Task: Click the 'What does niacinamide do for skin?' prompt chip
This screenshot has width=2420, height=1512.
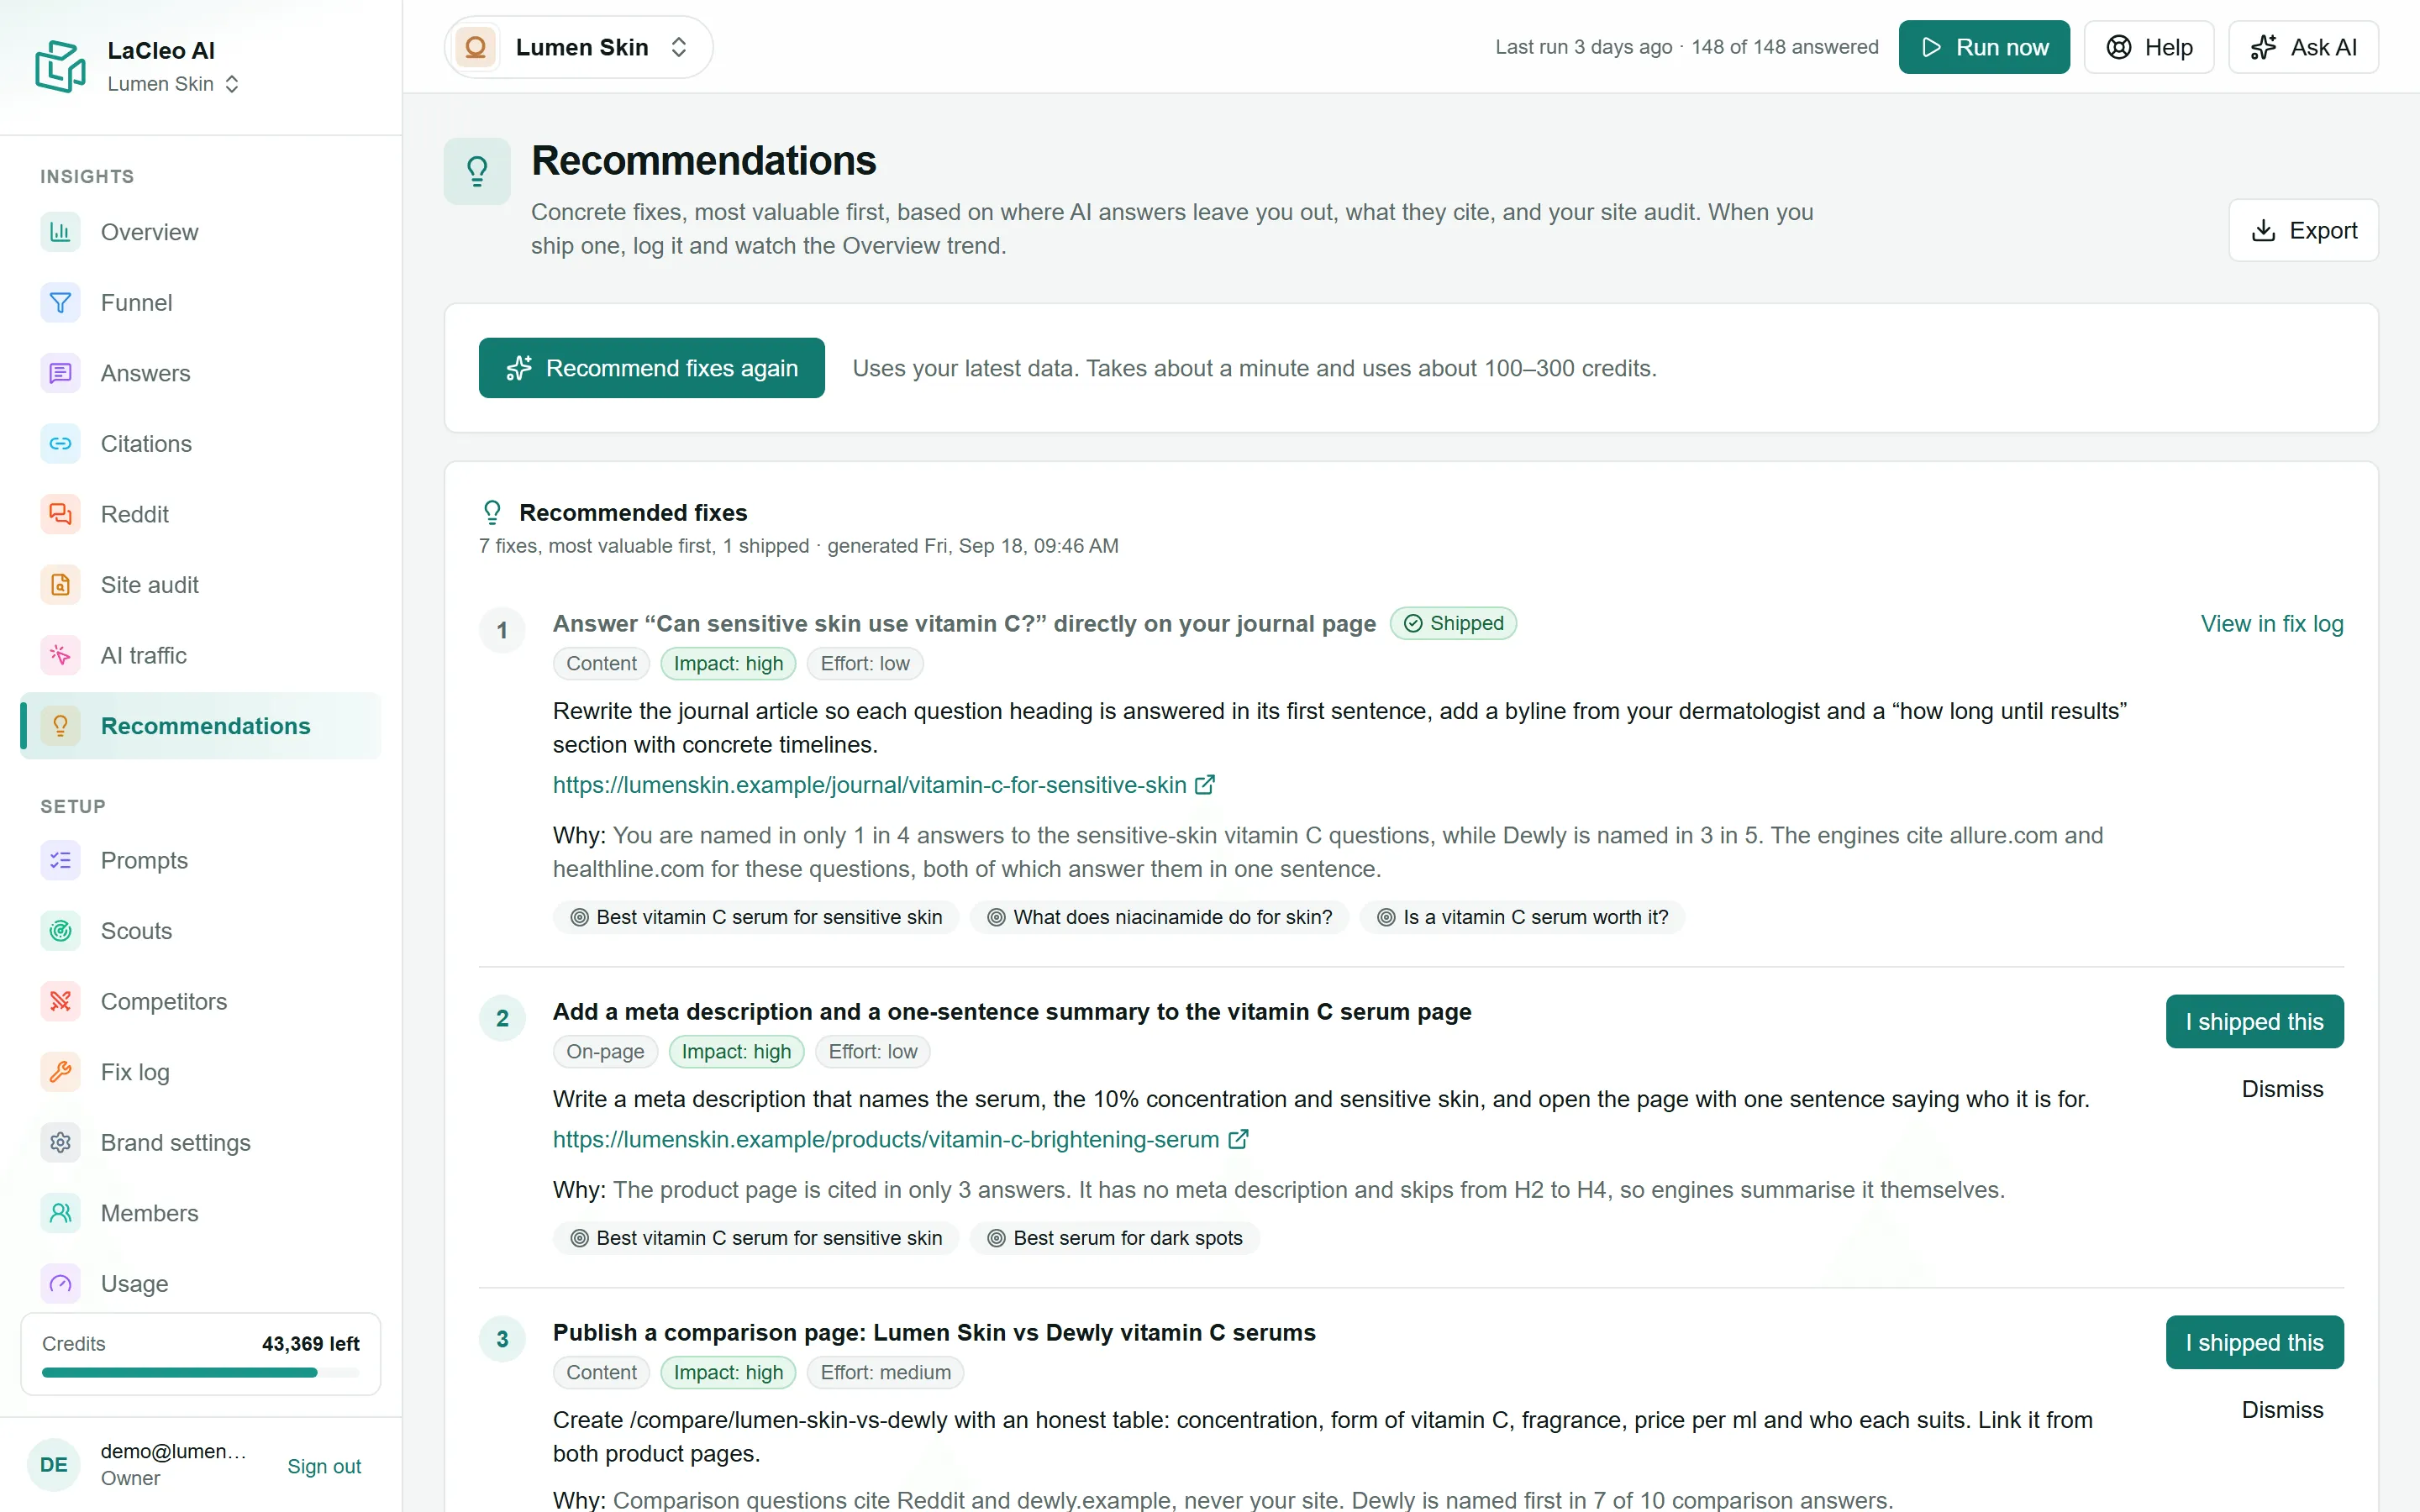Action: click(x=1159, y=917)
